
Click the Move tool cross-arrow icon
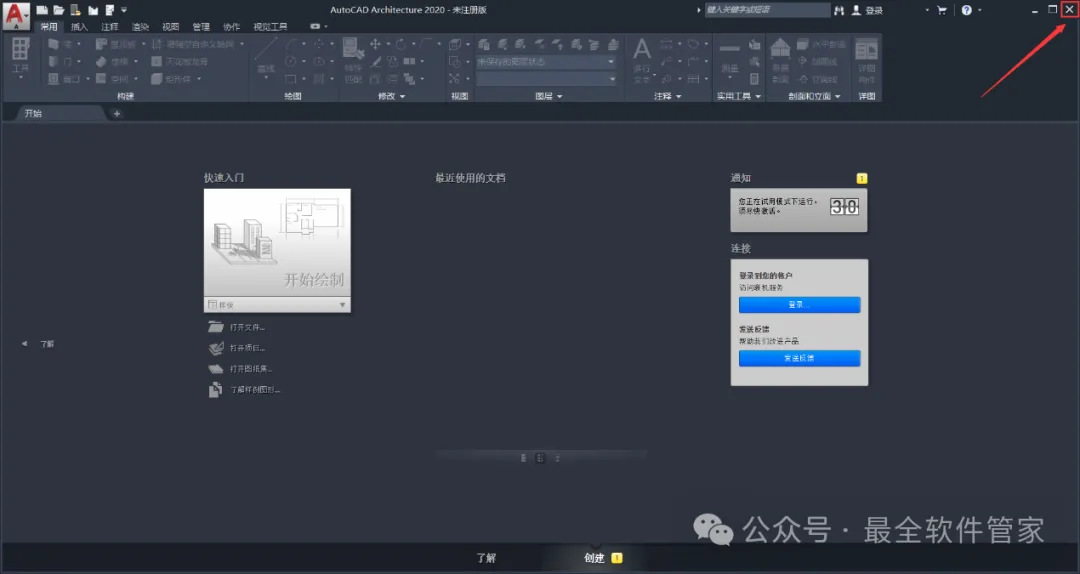point(375,44)
